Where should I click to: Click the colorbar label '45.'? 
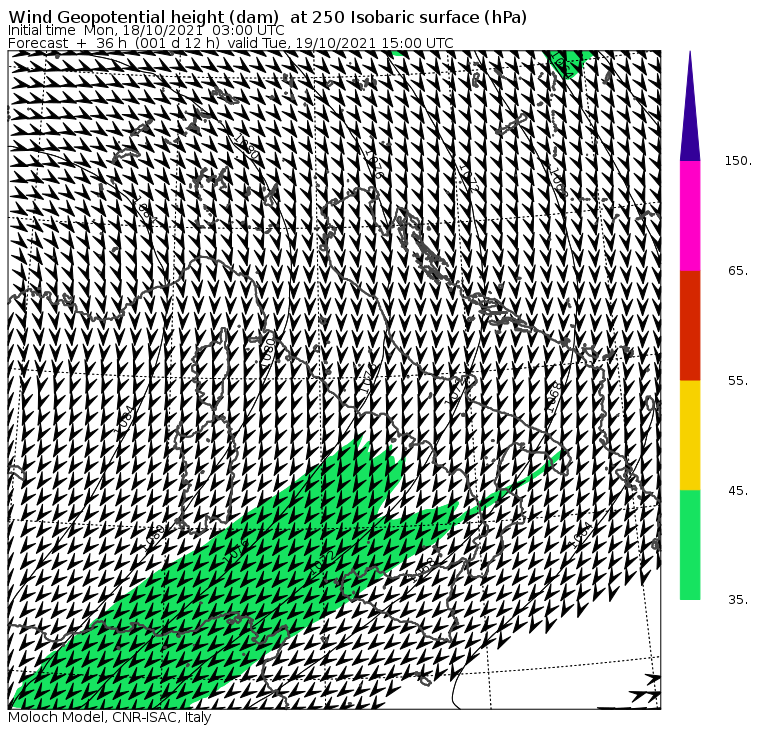coord(738,490)
